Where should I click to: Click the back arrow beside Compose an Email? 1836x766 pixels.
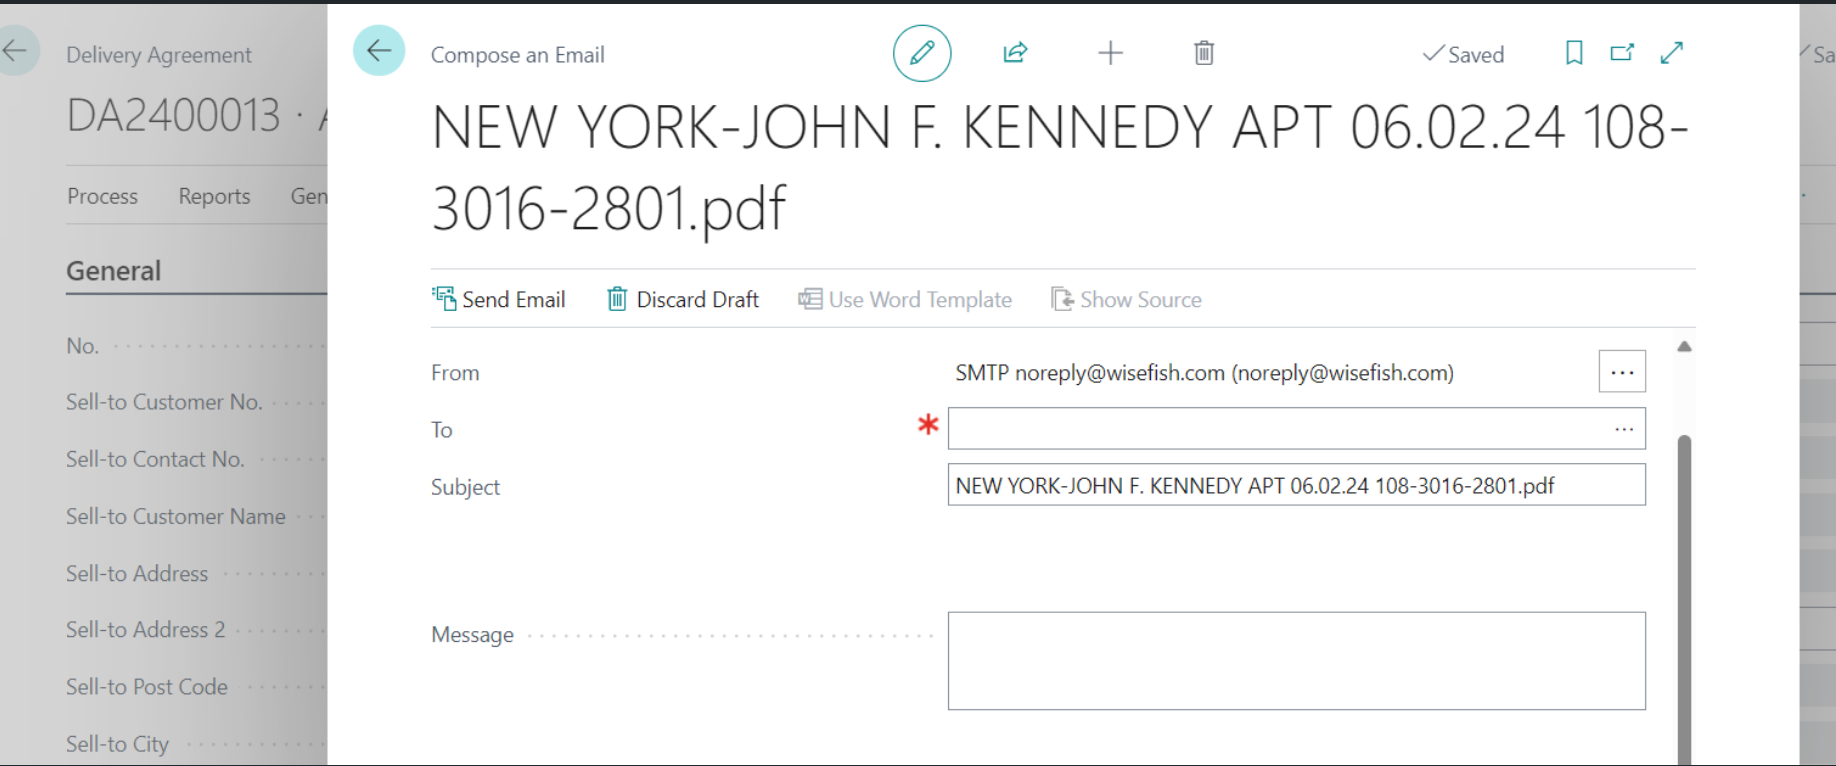[379, 51]
